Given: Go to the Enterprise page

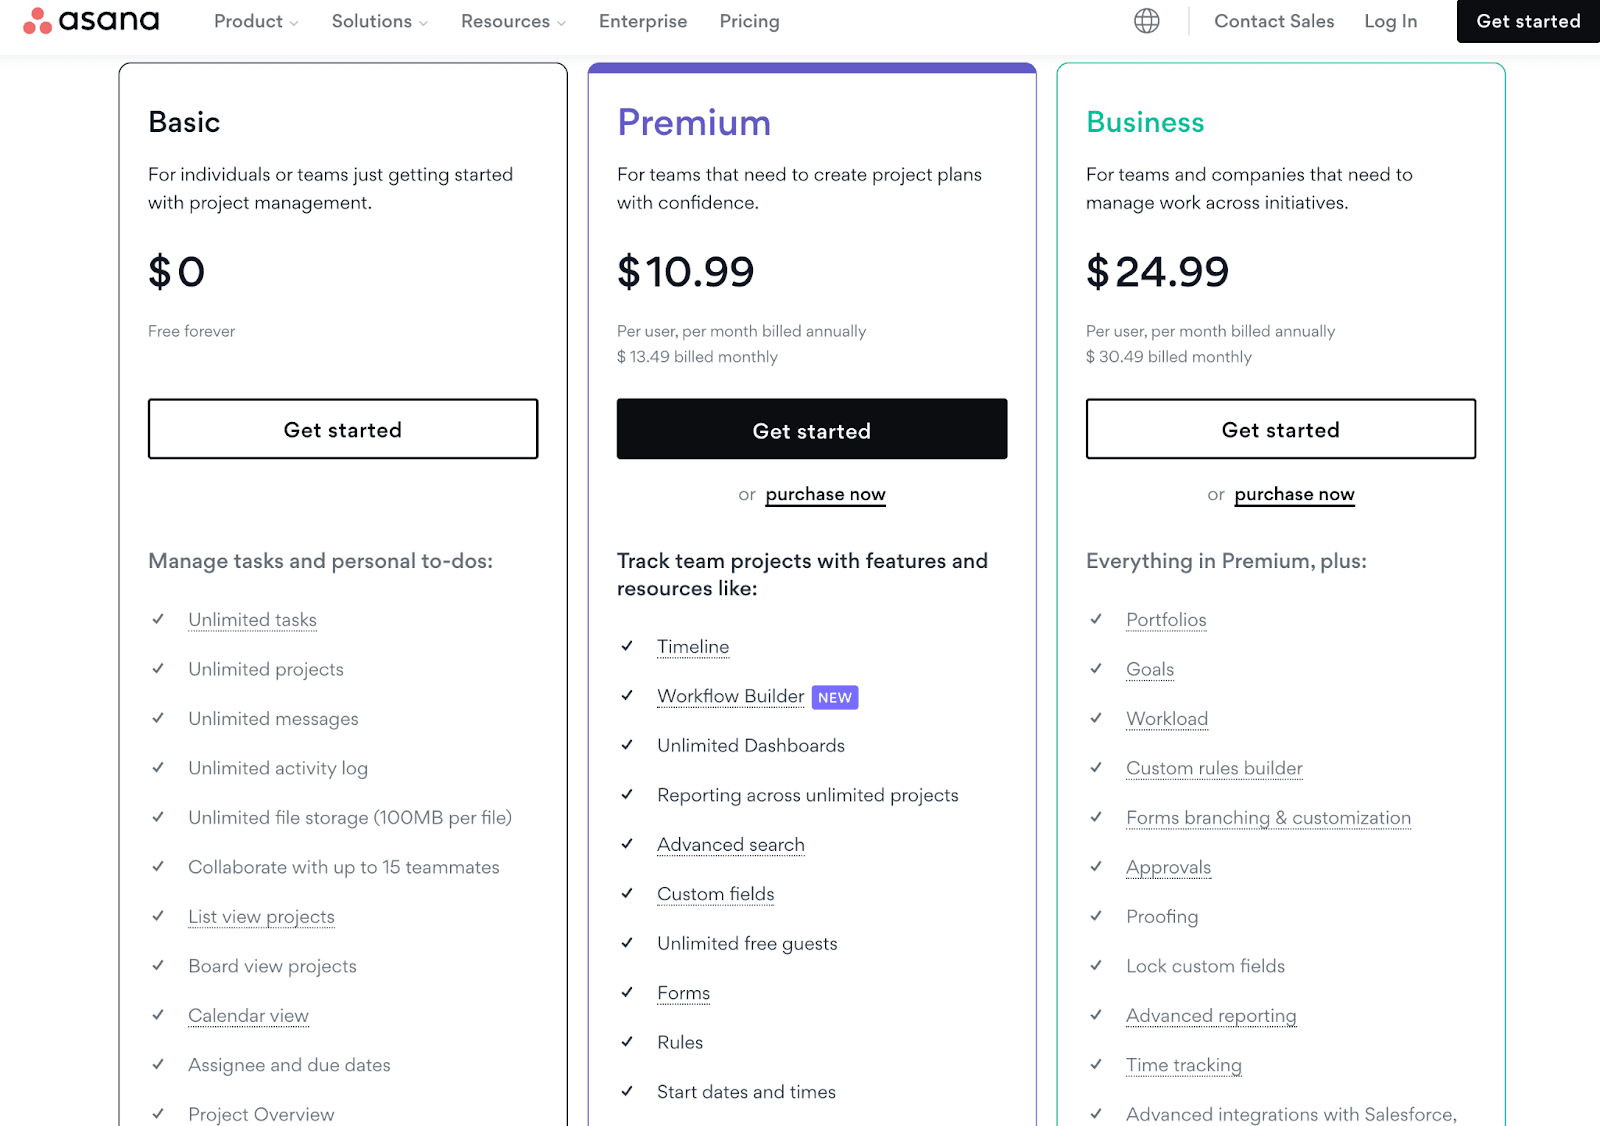Looking at the screenshot, I should pos(643,21).
